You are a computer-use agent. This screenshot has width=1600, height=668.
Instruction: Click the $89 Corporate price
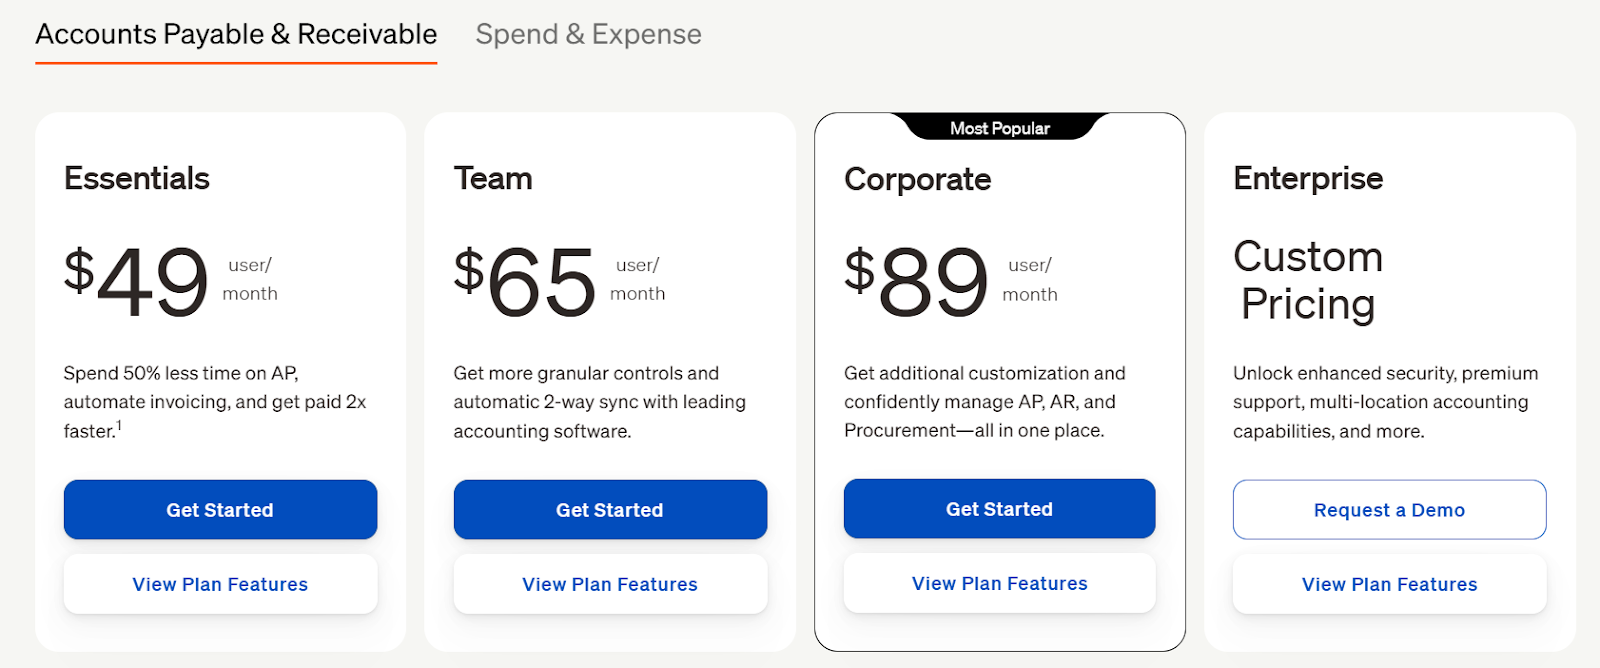click(x=916, y=282)
